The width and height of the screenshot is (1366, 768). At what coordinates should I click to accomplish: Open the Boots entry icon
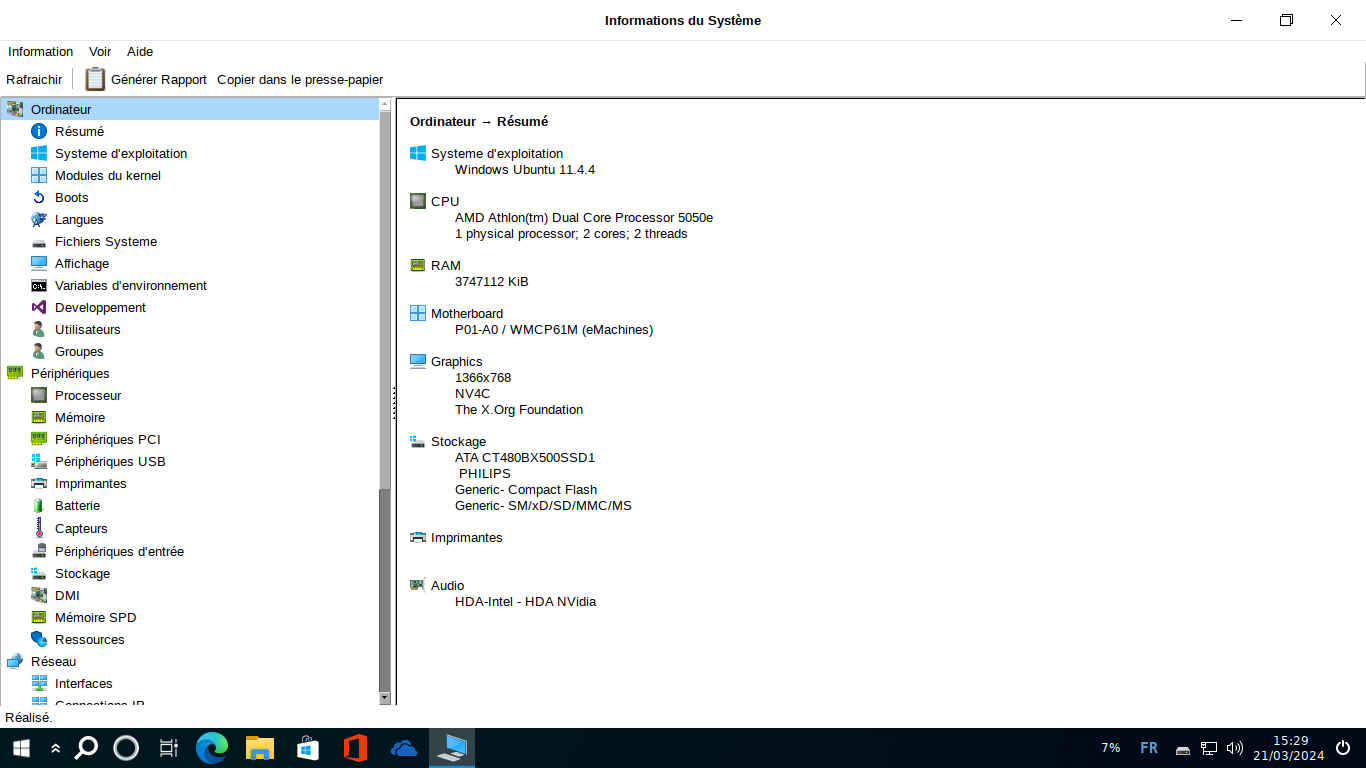(x=39, y=197)
